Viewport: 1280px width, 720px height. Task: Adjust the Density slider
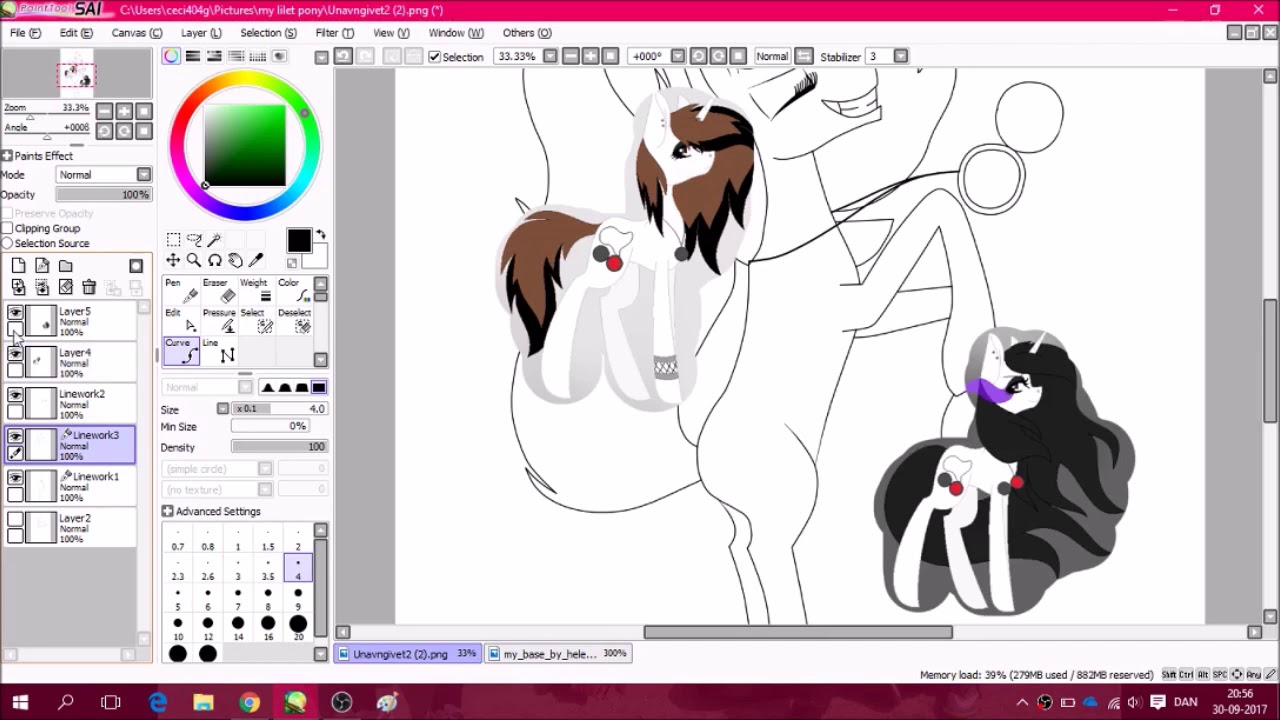pyautogui.click(x=279, y=447)
